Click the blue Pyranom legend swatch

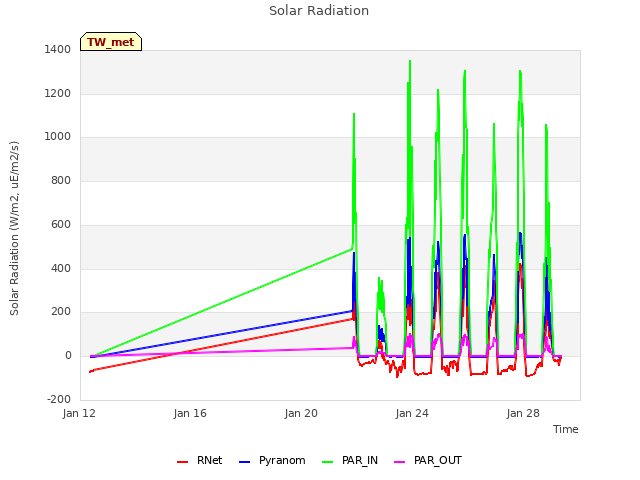pos(244,462)
